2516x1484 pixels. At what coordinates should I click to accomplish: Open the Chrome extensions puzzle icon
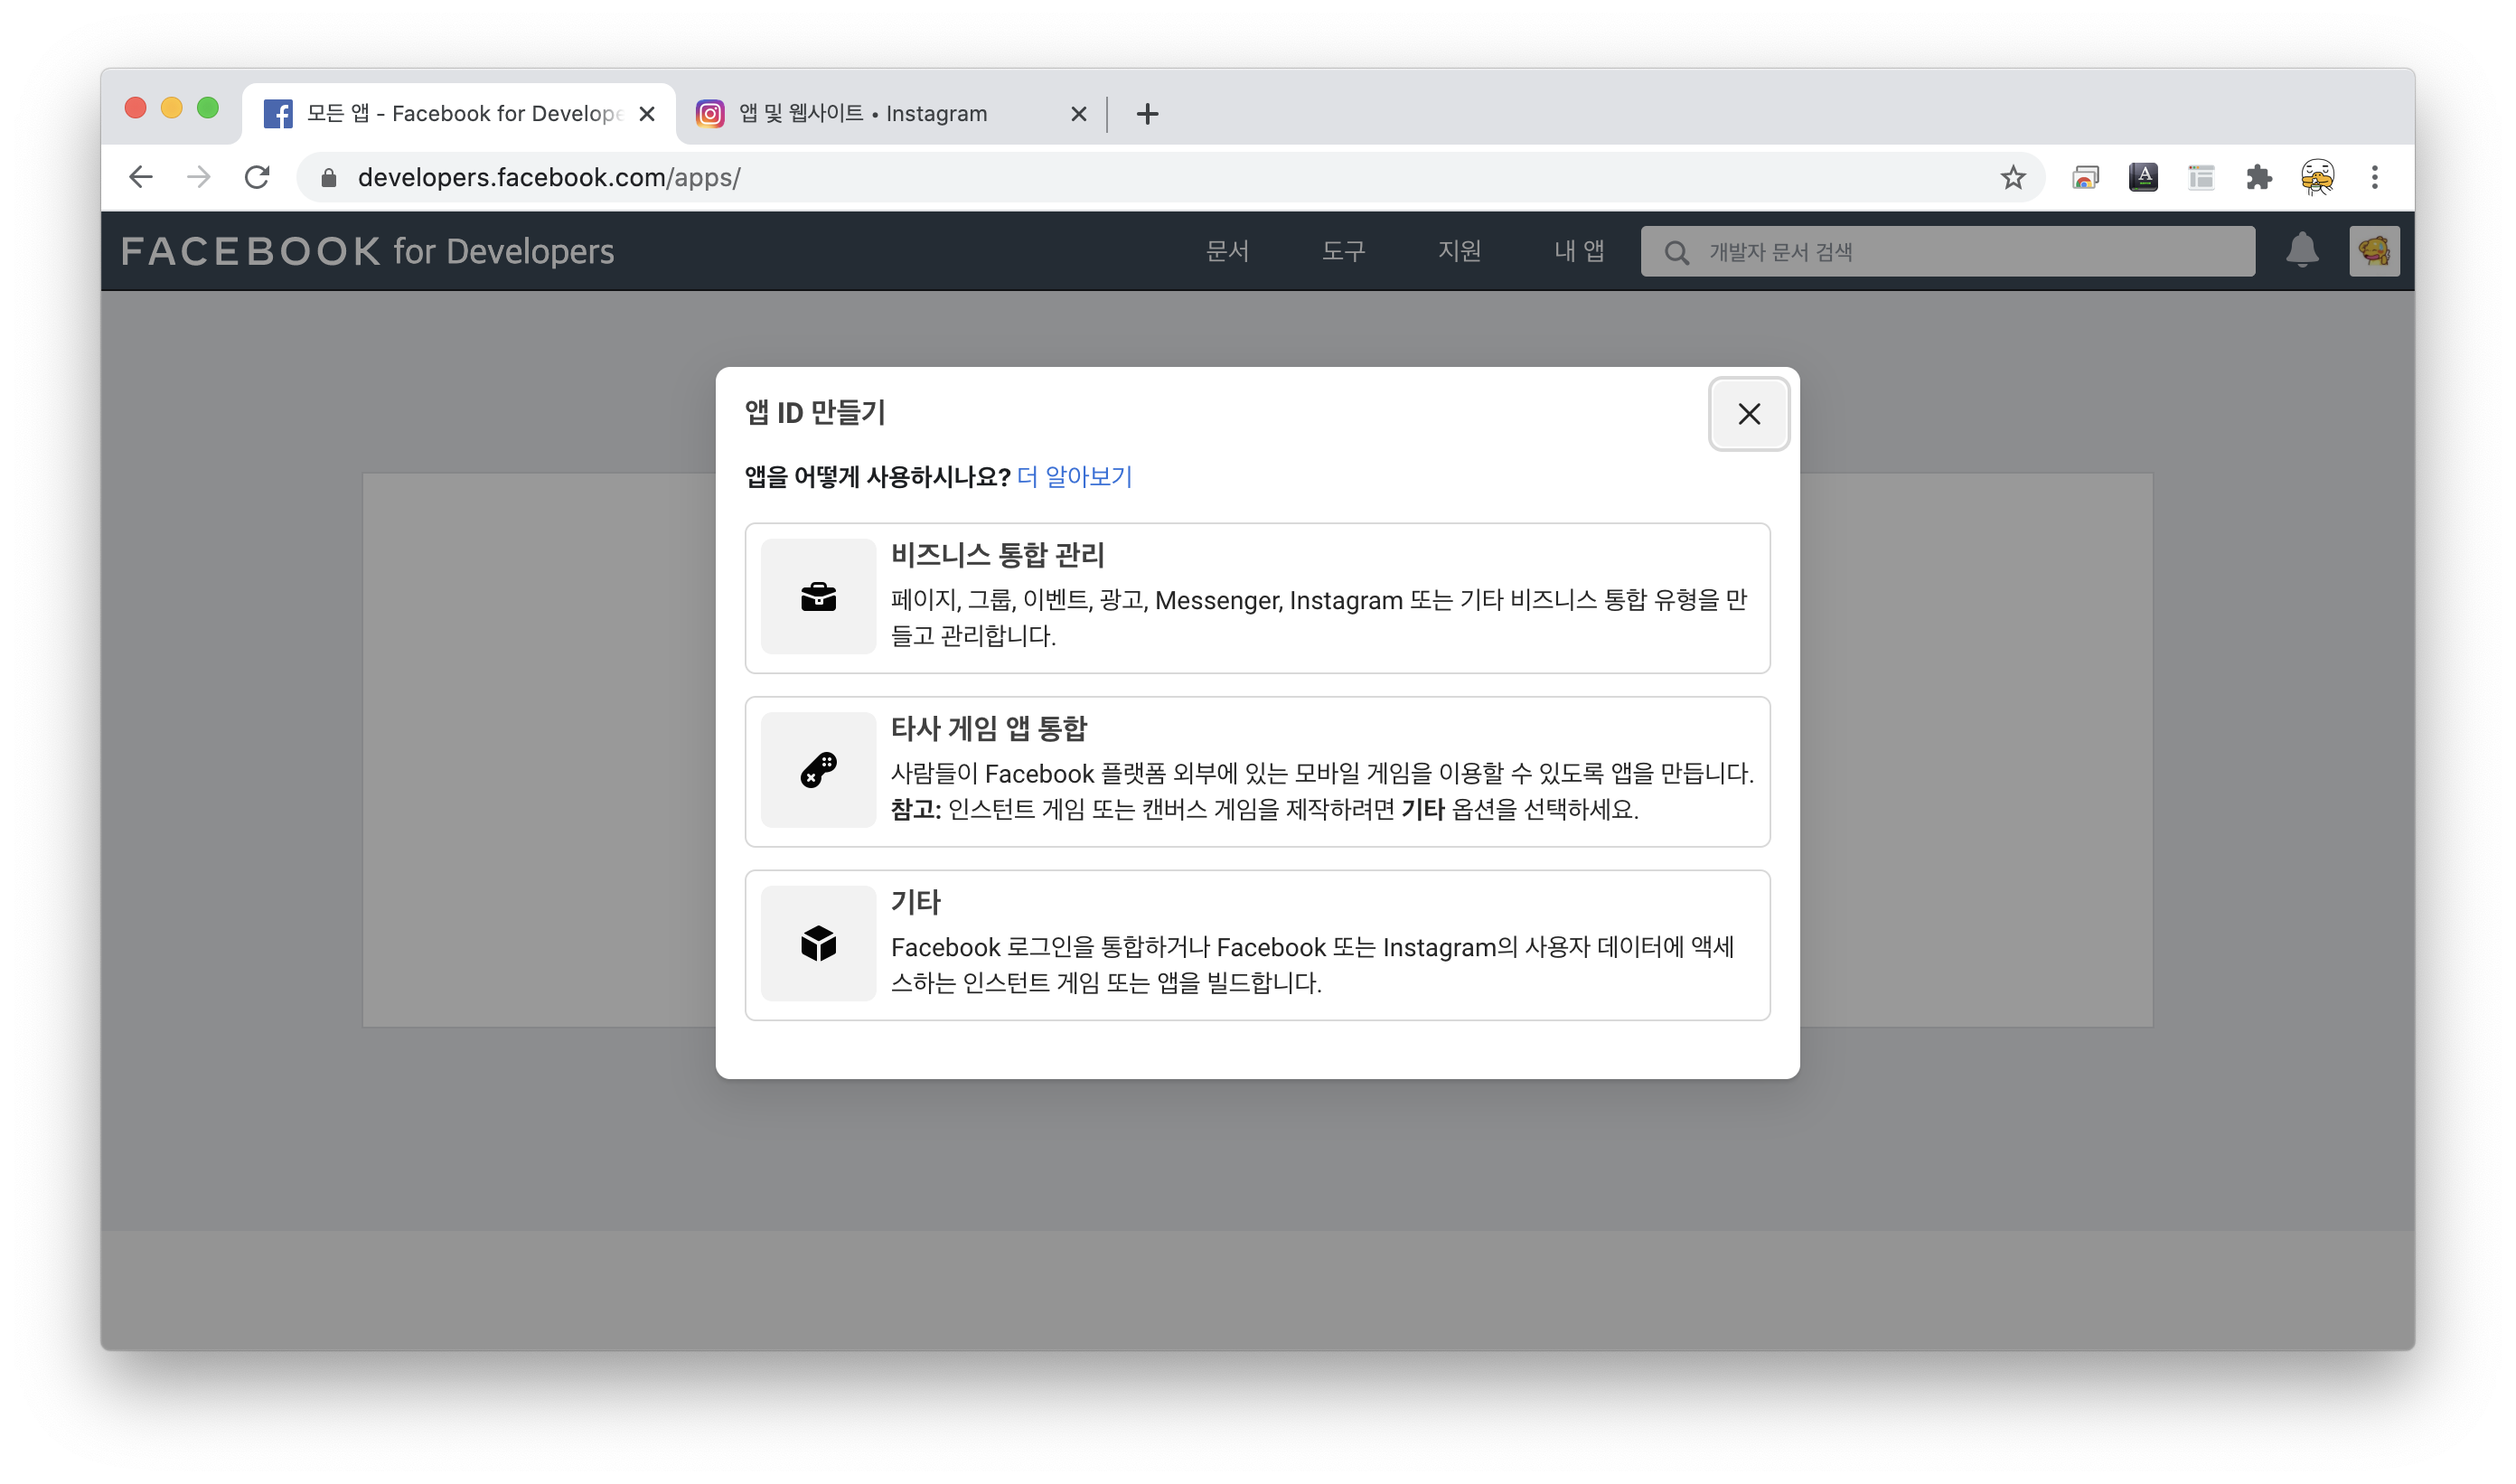pos(2258,178)
